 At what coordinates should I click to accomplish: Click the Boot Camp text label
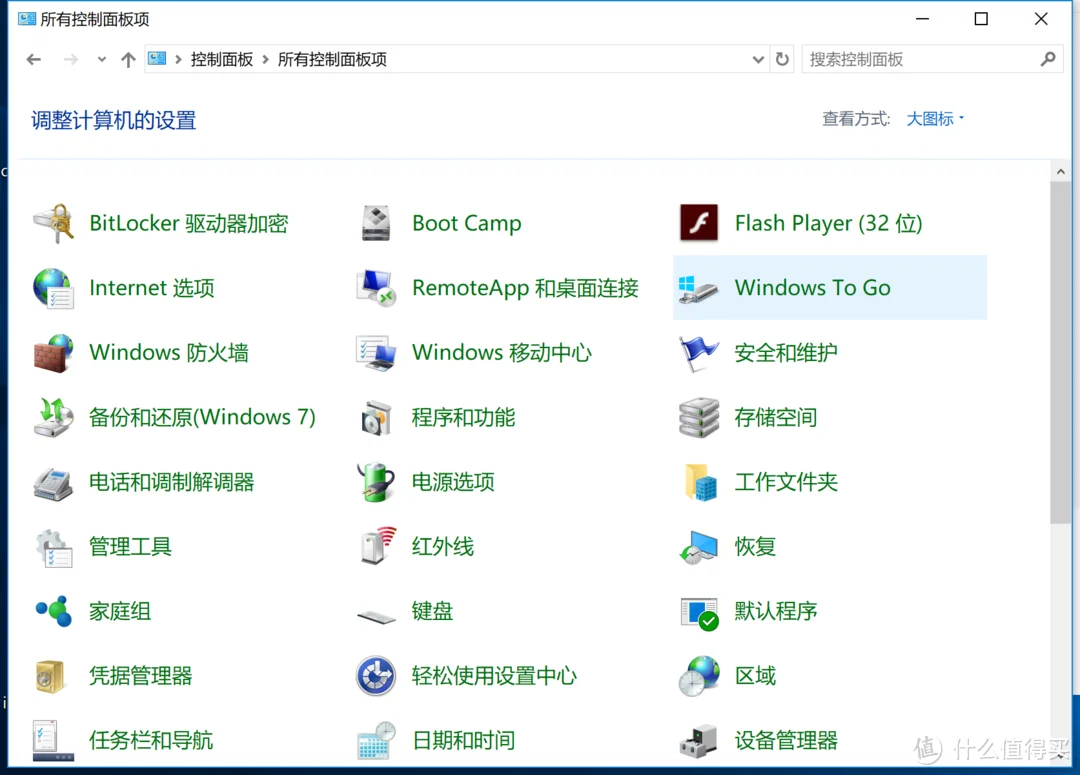point(466,223)
